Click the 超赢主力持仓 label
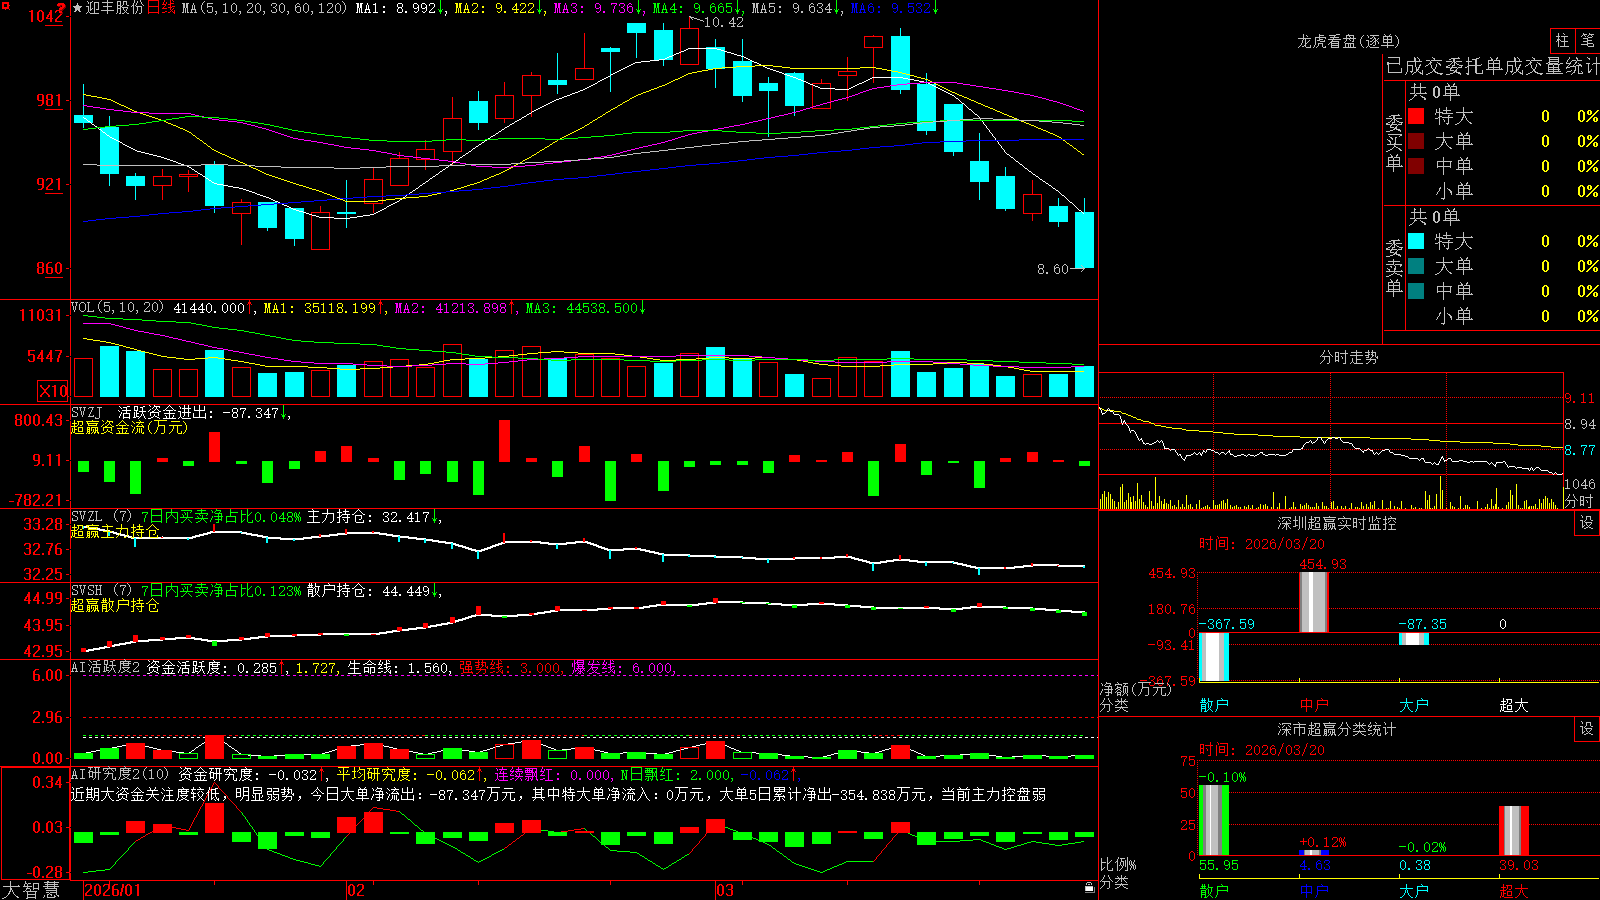Screen dimensions: 1600x900 point(115,531)
